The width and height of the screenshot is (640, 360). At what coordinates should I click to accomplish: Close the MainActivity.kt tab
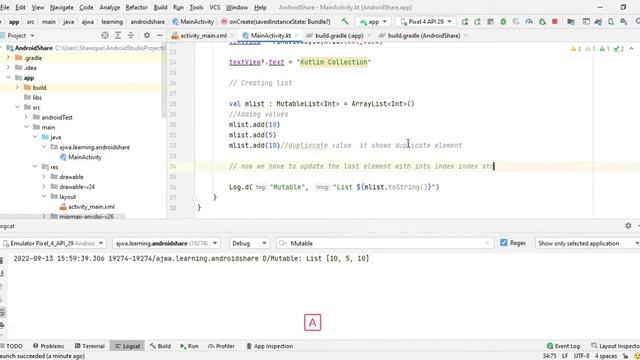pyautogui.click(x=296, y=36)
